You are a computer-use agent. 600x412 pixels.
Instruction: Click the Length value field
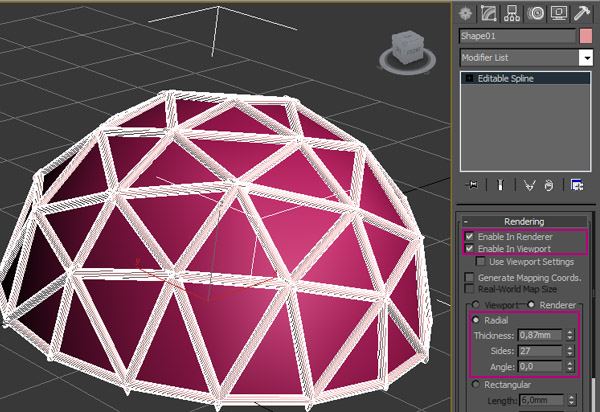click(x=541, y=400)
